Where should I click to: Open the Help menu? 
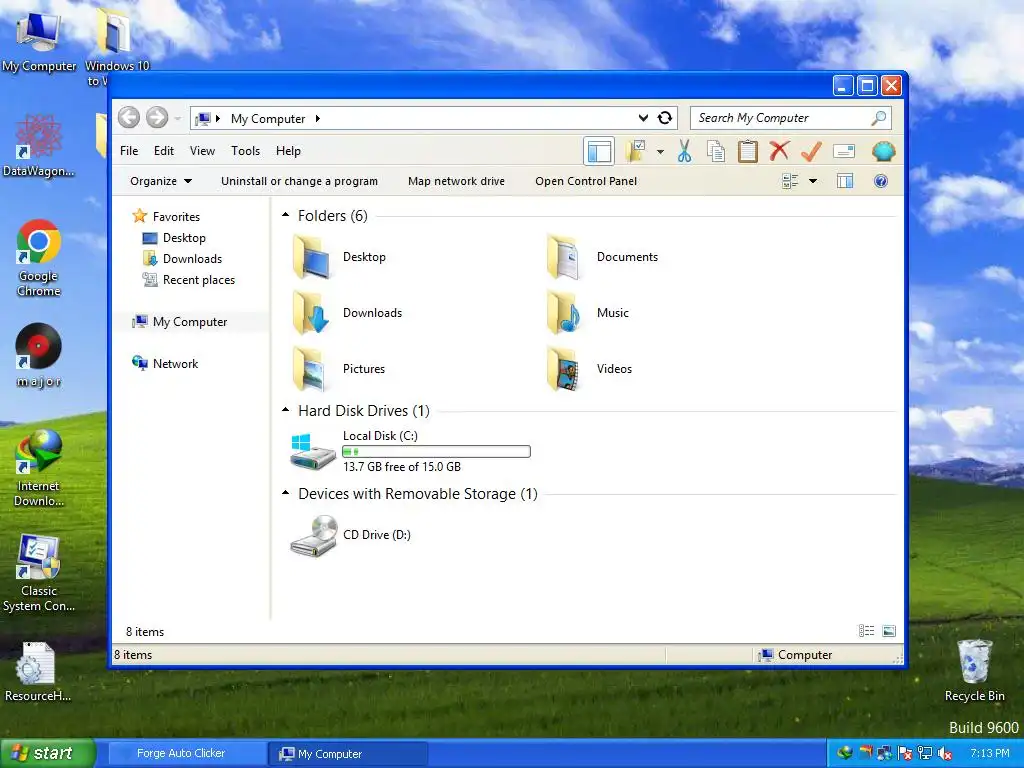point(288,151)
